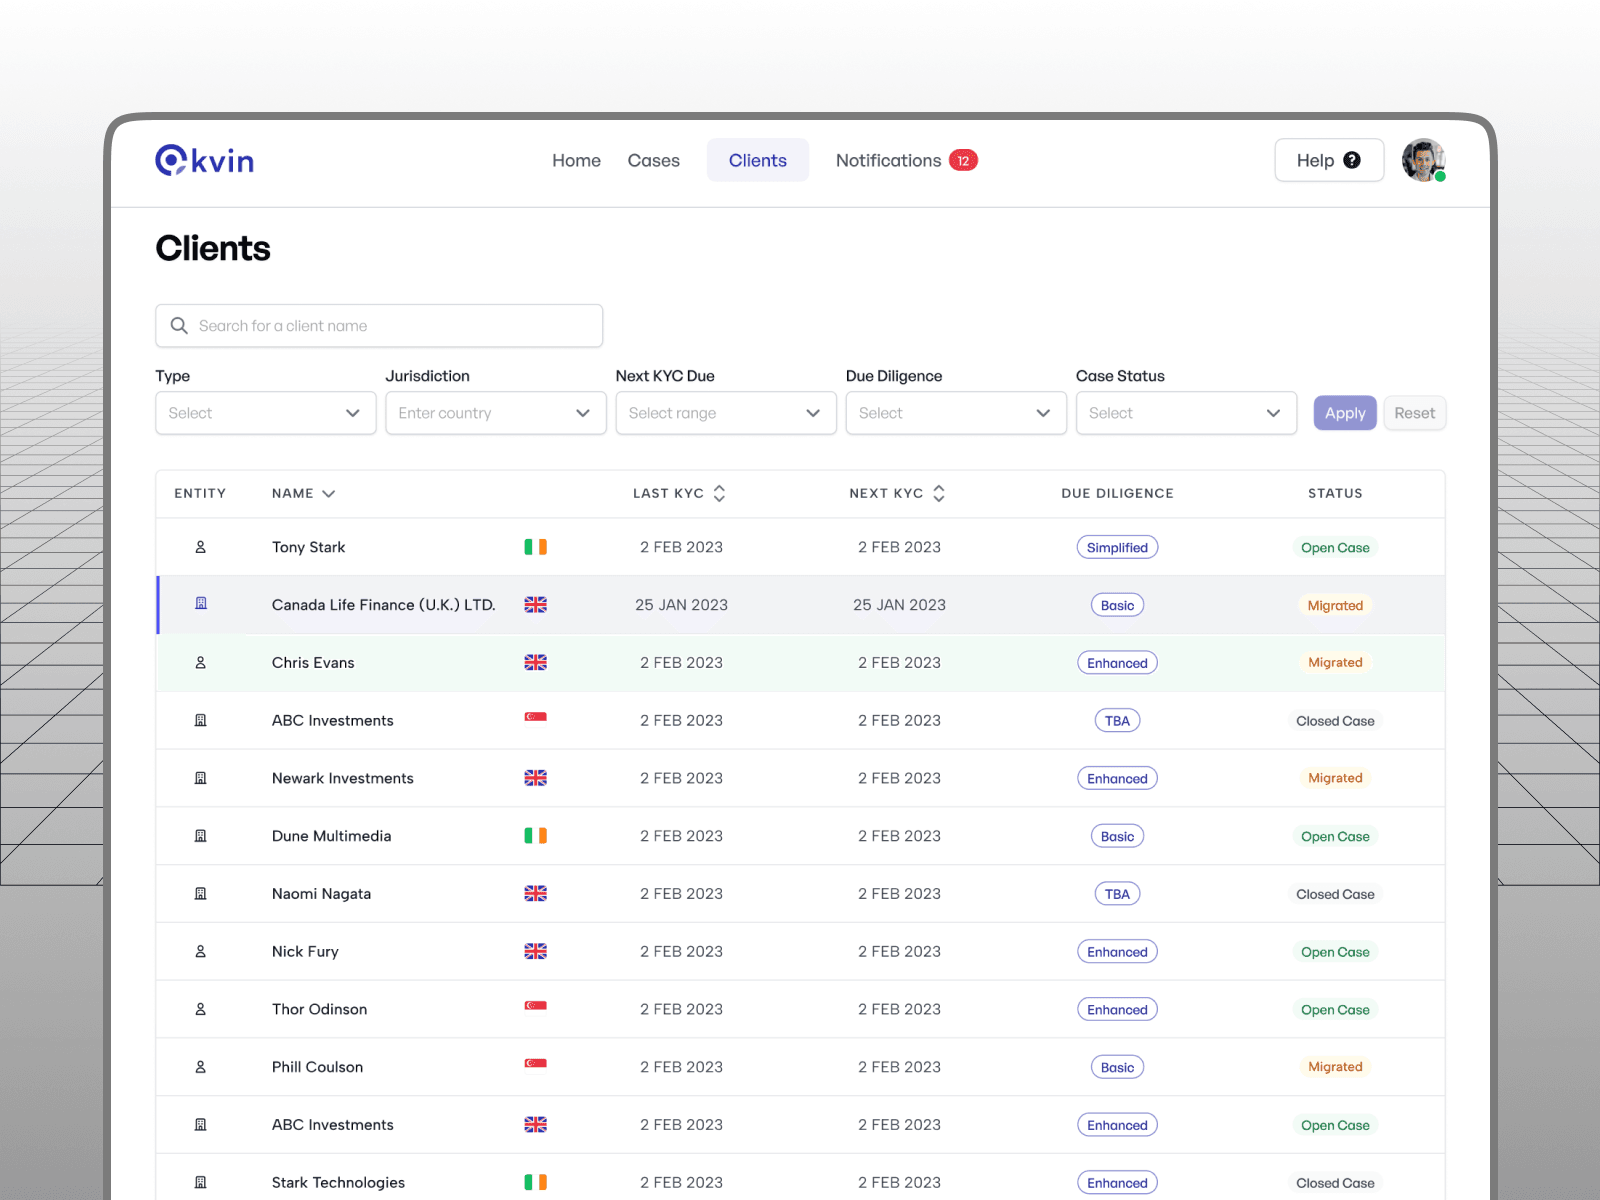Click the Okvin logo

pyautogui.click(x=205, y=160)
